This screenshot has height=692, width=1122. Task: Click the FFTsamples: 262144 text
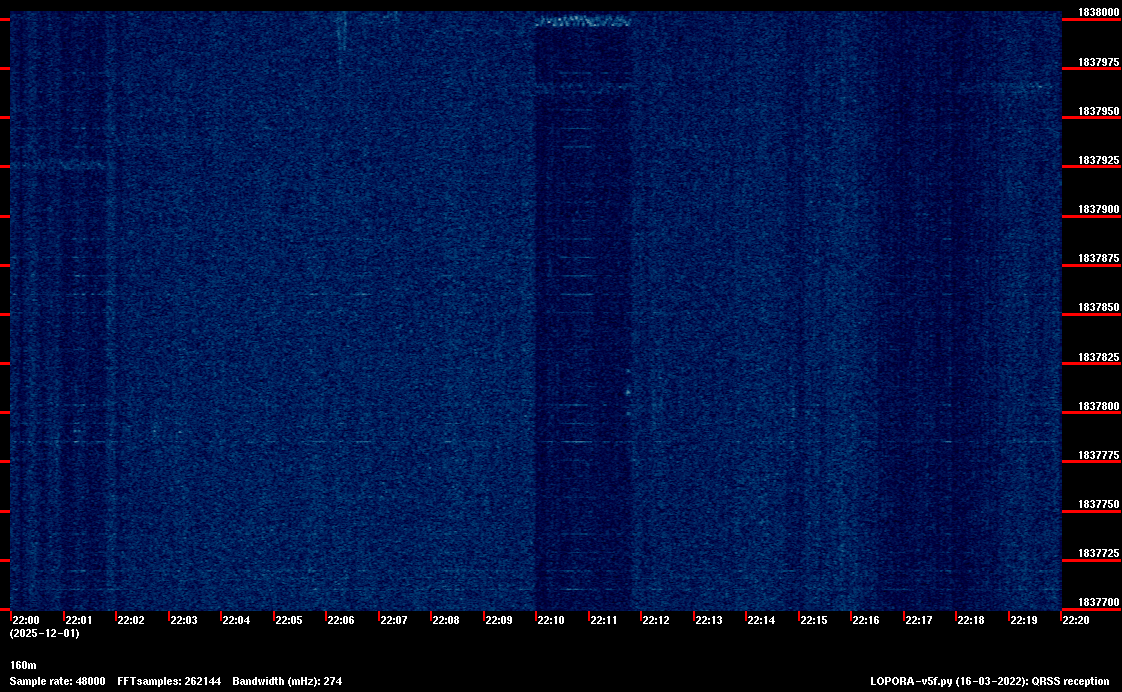(169, 681)
